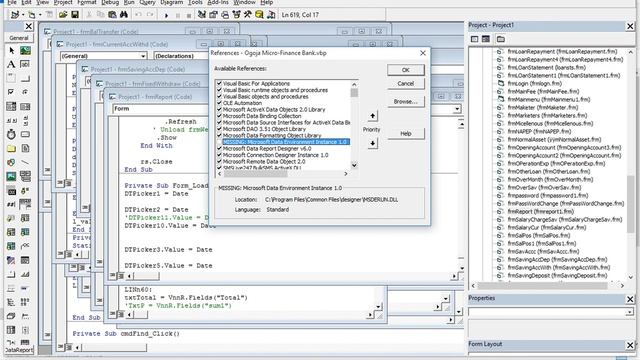This screenshot has width=640, height=360.
Task: Open Project Explorer from the toolbar
Action: click(202, 15)
